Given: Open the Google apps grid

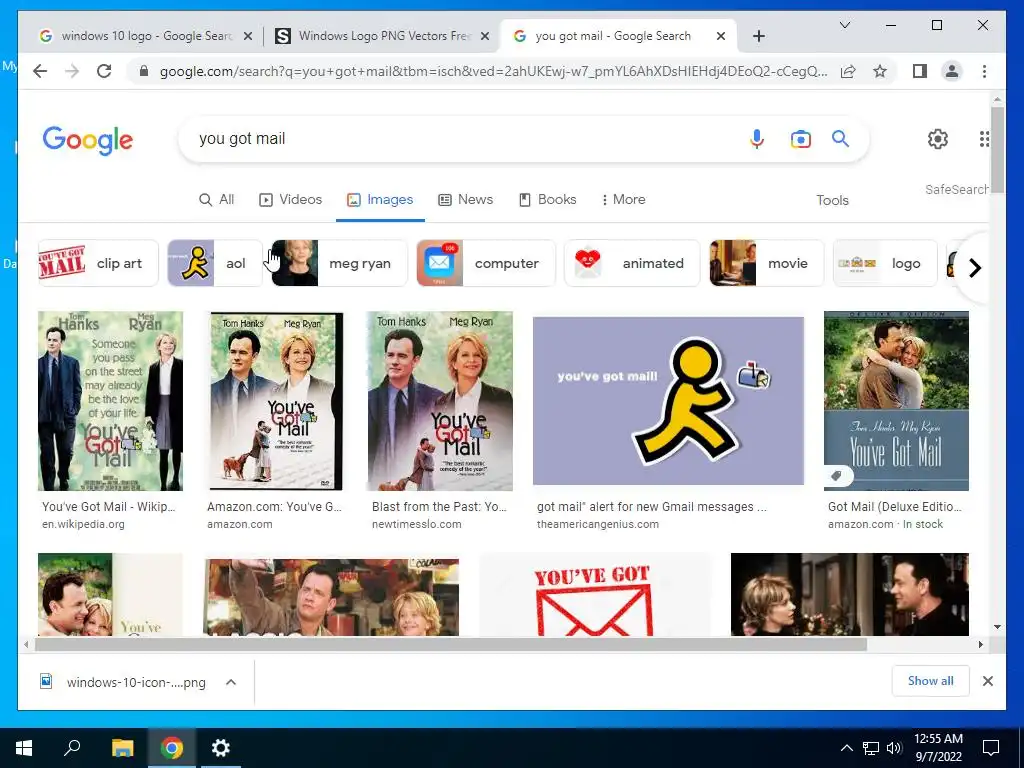Looking at the screenshot, I should [x=984, y=138].
